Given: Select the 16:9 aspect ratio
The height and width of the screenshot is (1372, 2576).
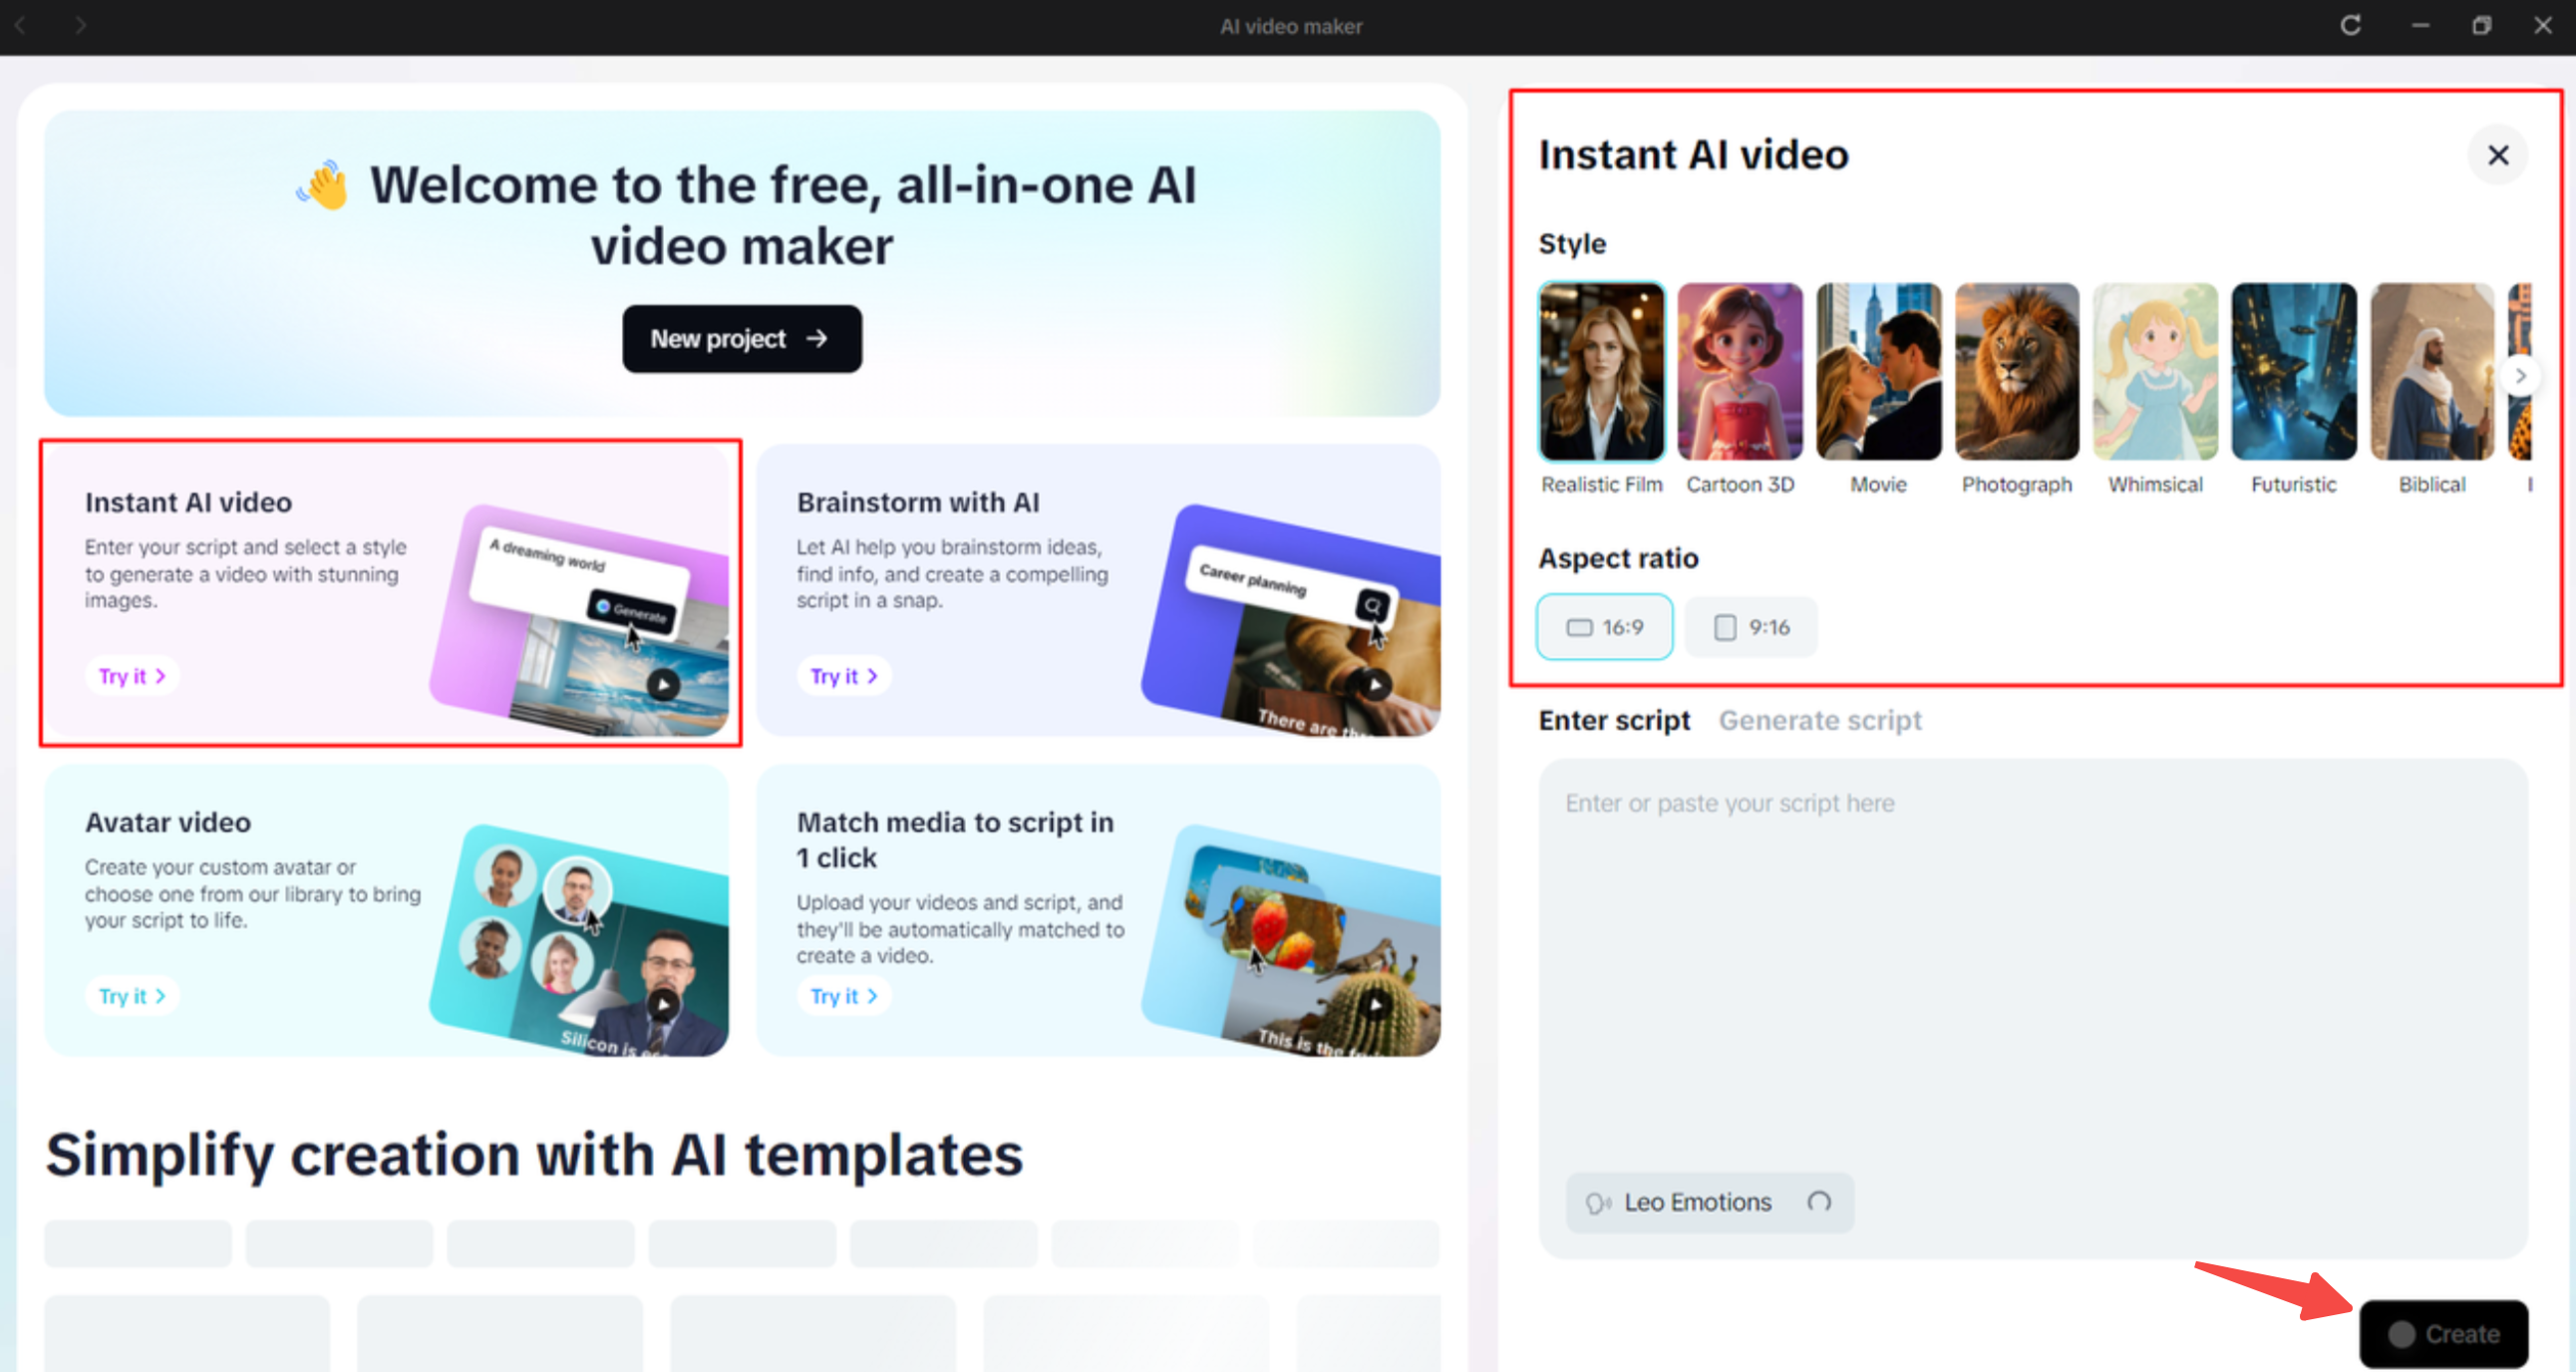Looking at the screenshot, I should click(1604, 627).
